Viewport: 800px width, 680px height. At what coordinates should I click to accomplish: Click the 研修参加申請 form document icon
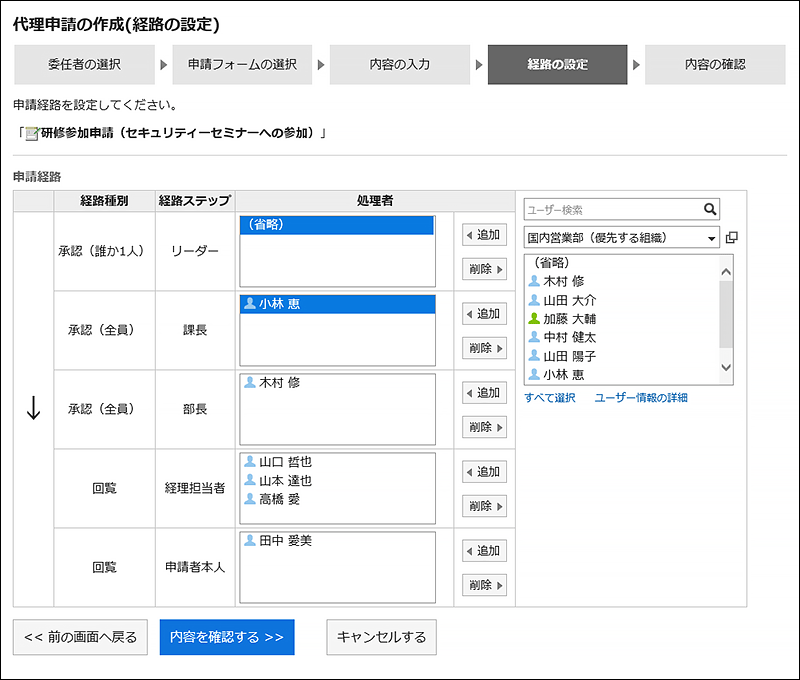pyautogui.click(x=32, y=134)
